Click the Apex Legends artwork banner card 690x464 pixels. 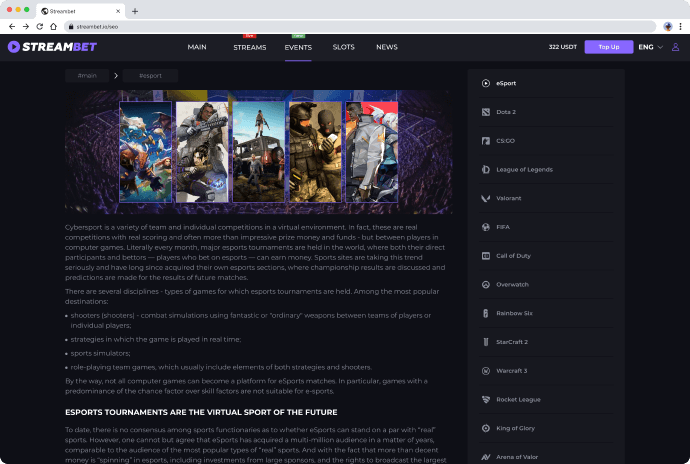[202, 152]
